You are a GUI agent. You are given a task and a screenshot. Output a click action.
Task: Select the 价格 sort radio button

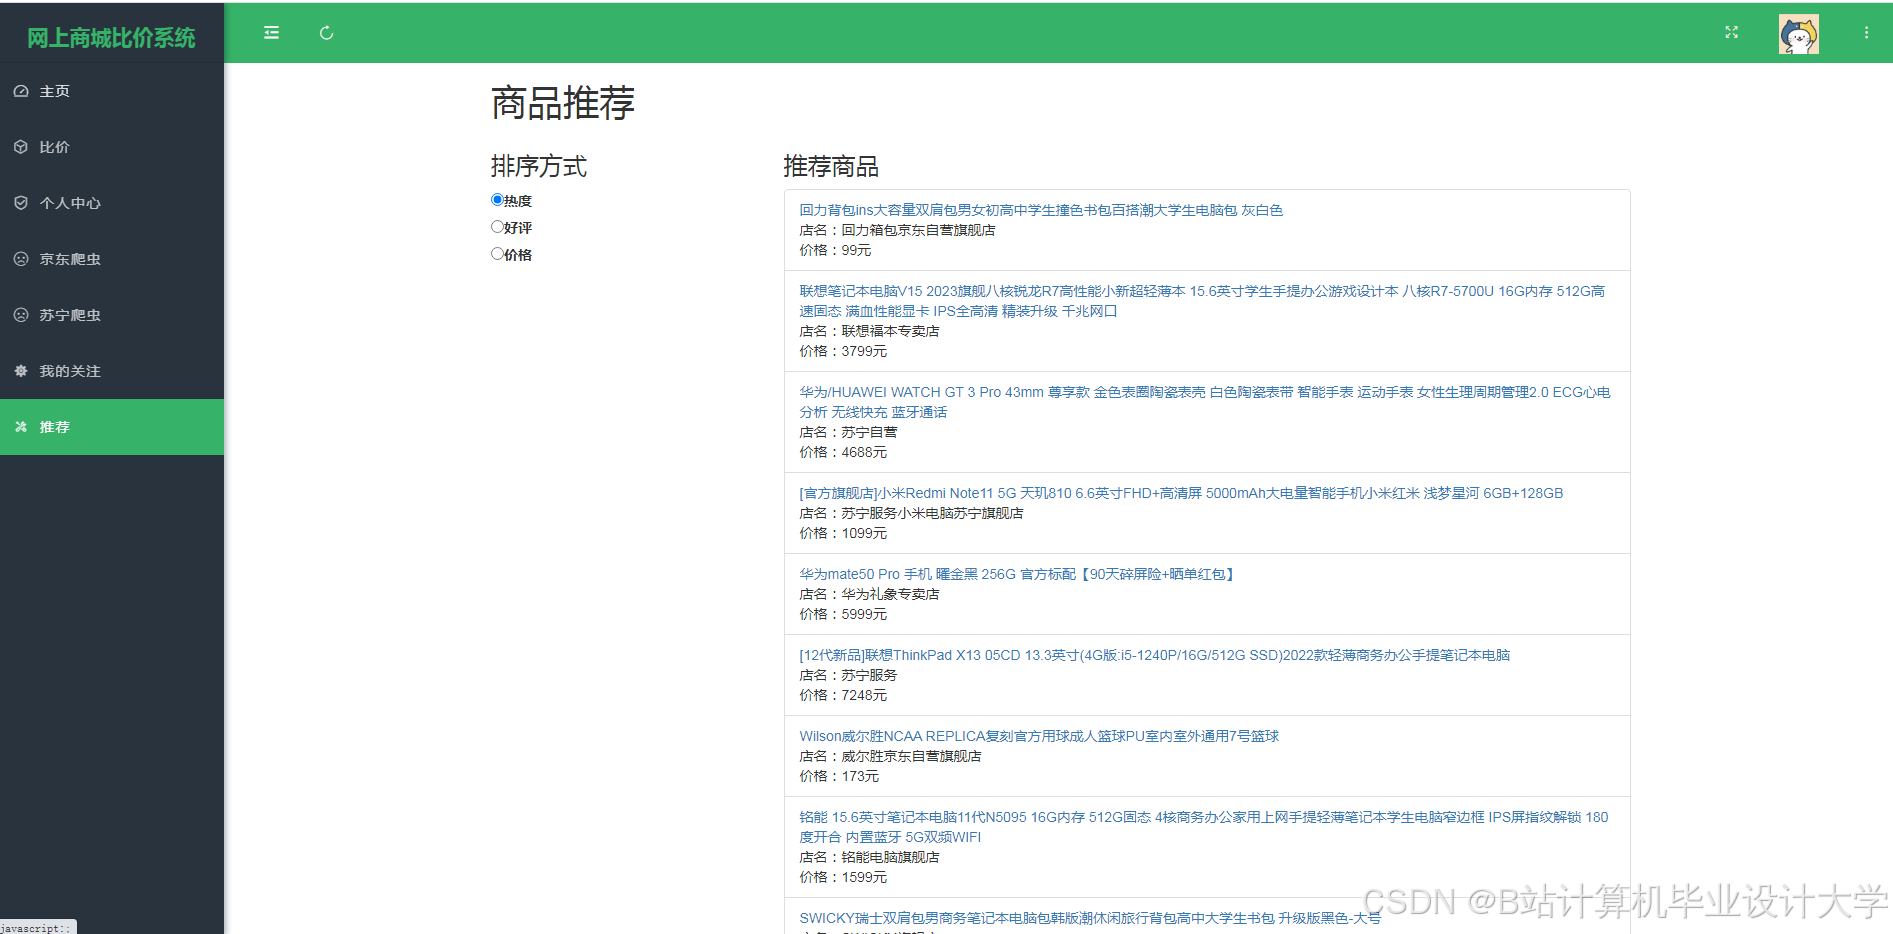point(497,254)
